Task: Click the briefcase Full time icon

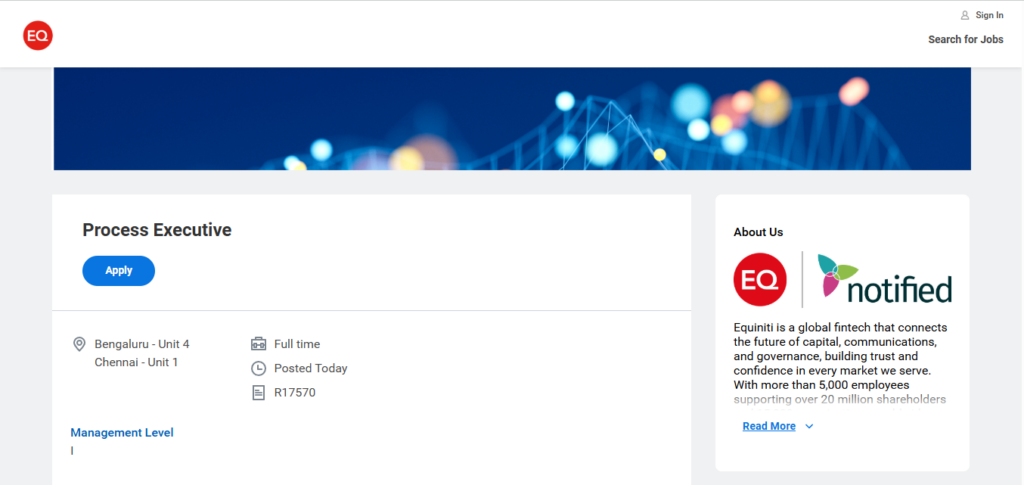Action: coord(259,344)
